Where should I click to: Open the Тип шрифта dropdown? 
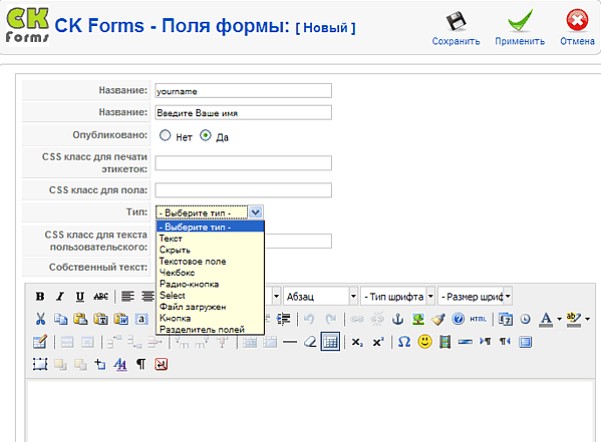tap(430, 296)
